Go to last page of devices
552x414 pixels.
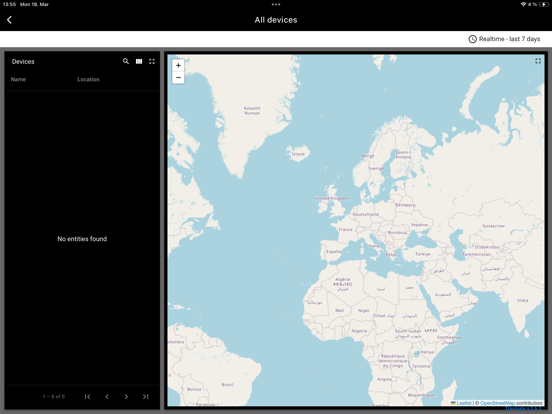145,397
